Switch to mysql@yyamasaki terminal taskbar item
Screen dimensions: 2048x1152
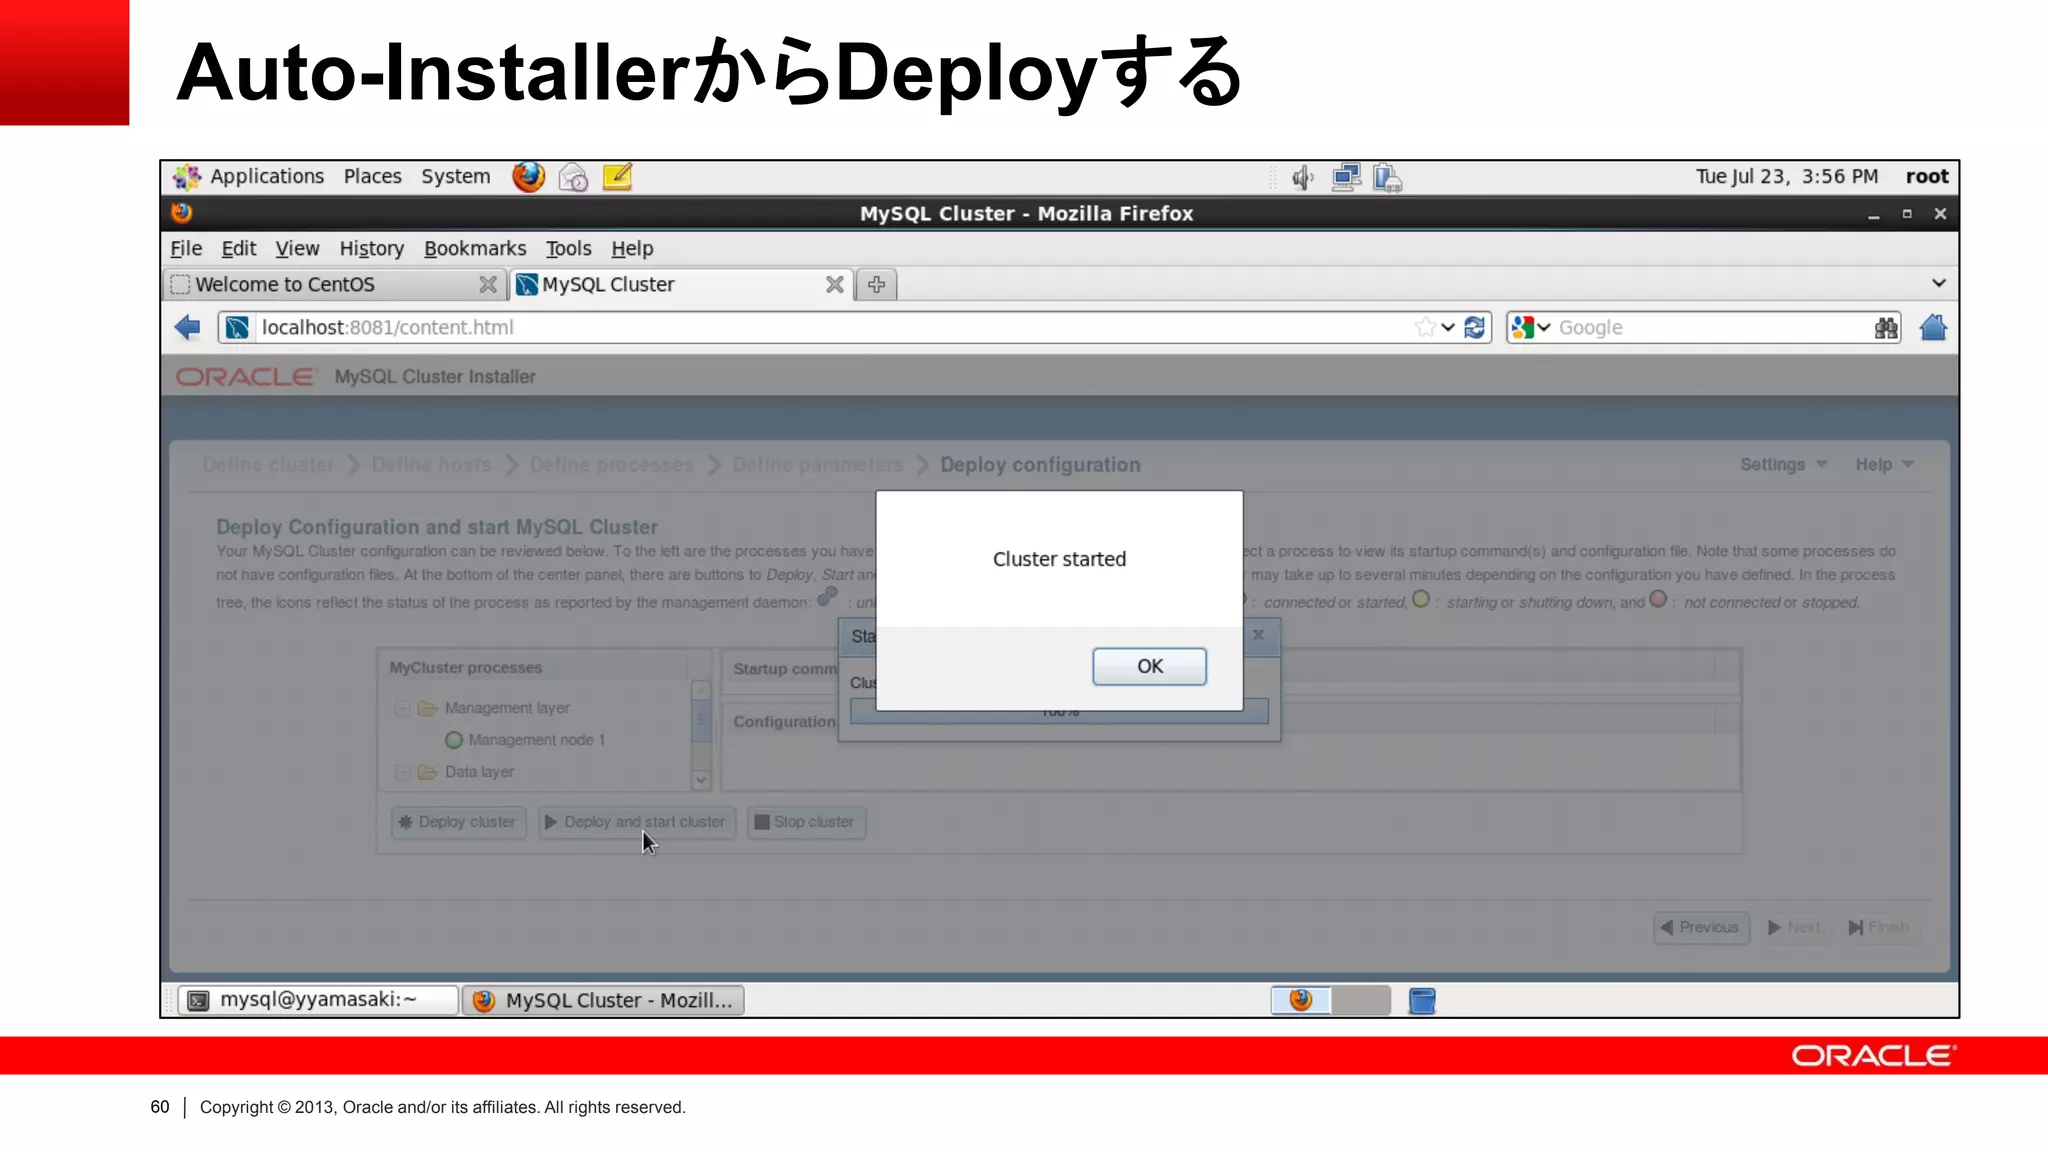[x=318, y=1000]
